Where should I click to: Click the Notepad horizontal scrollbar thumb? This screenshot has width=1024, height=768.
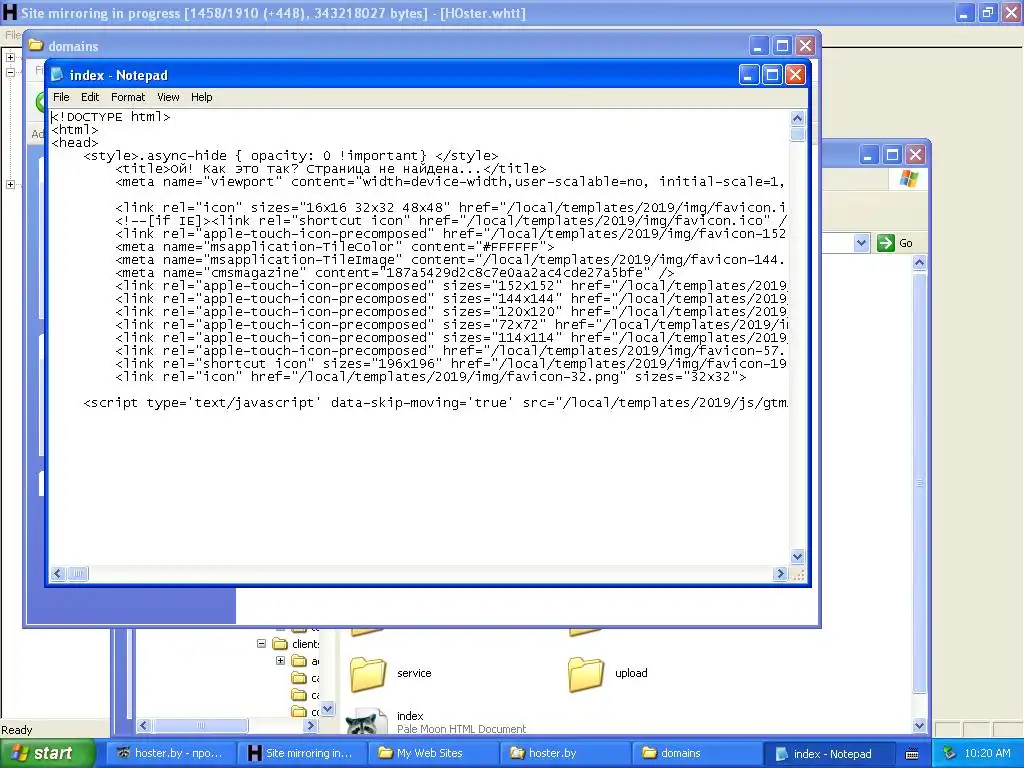(x=77, y=573)
